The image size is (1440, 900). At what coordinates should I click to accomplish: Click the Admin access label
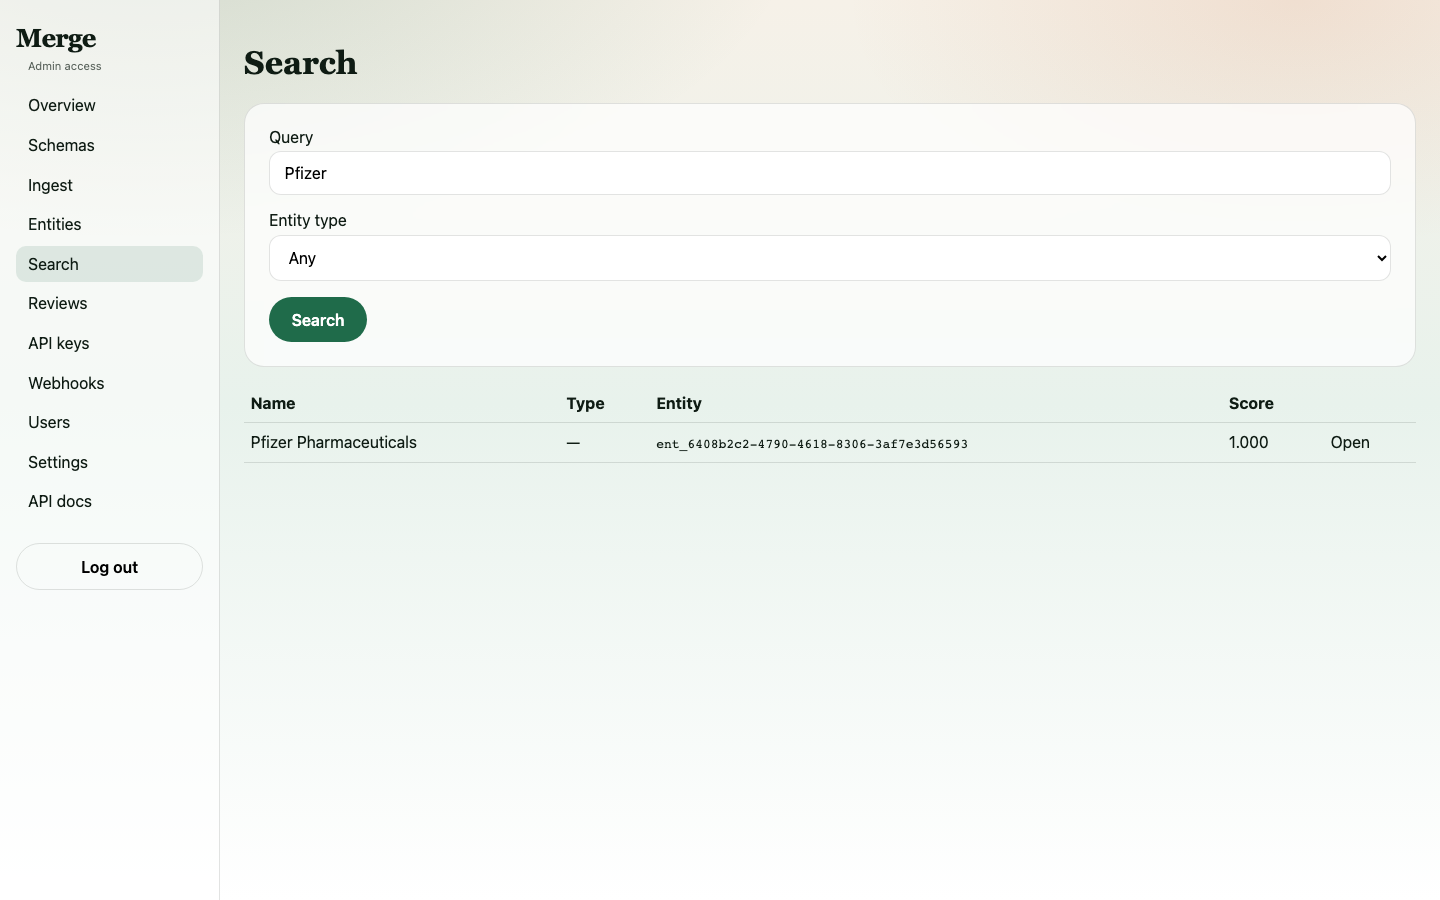[65, 66]
